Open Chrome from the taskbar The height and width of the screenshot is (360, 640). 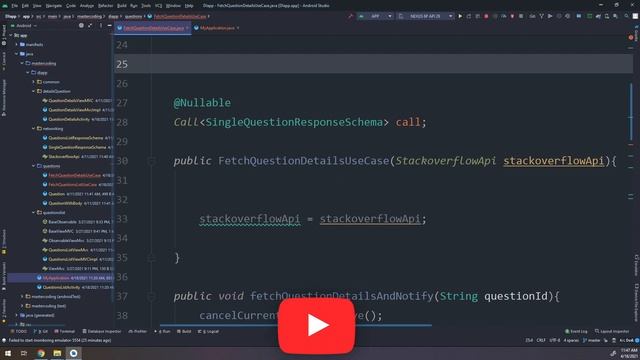(40, 353)
